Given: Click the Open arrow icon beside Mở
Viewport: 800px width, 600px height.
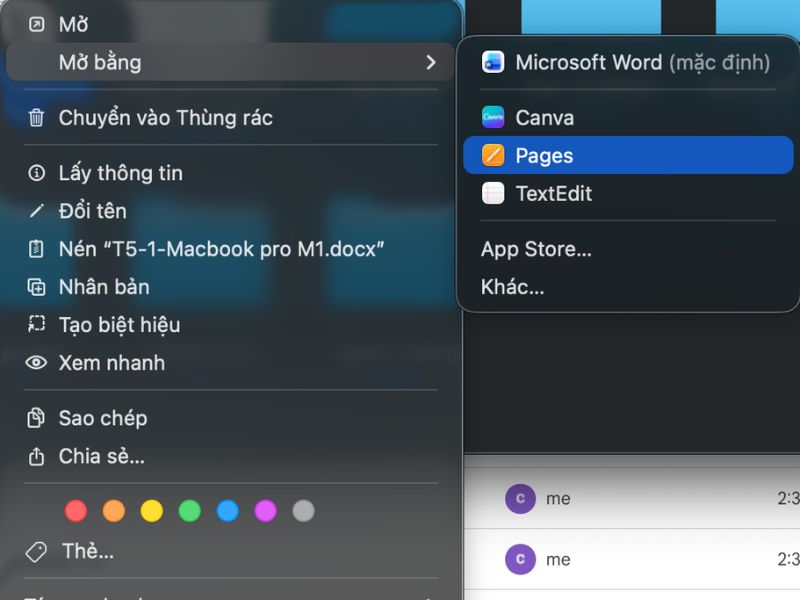Looking at the screenshot, I should [x=36, y=24].
